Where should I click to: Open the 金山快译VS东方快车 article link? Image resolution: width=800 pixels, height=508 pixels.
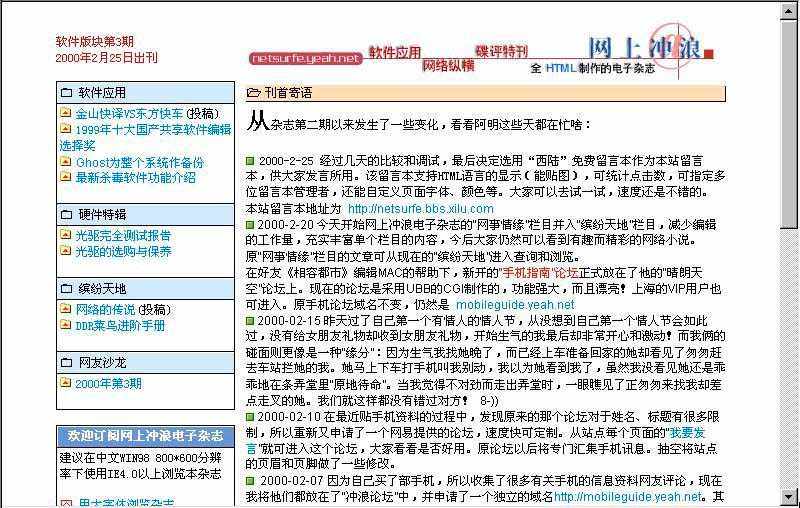tap(129, 114)
